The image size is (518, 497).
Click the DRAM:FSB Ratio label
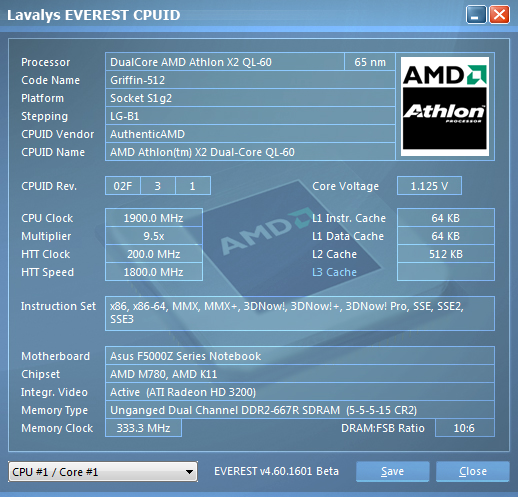coord(383,428)
